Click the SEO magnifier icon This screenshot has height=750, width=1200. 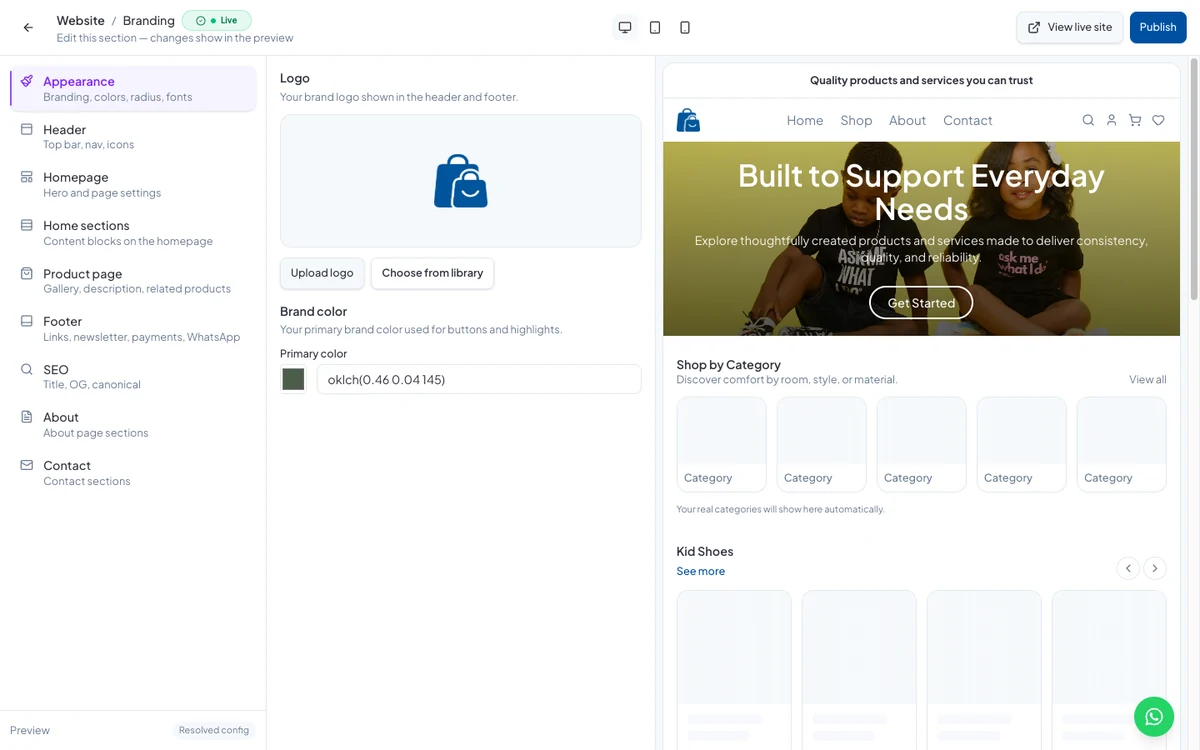tap(27, 369)
